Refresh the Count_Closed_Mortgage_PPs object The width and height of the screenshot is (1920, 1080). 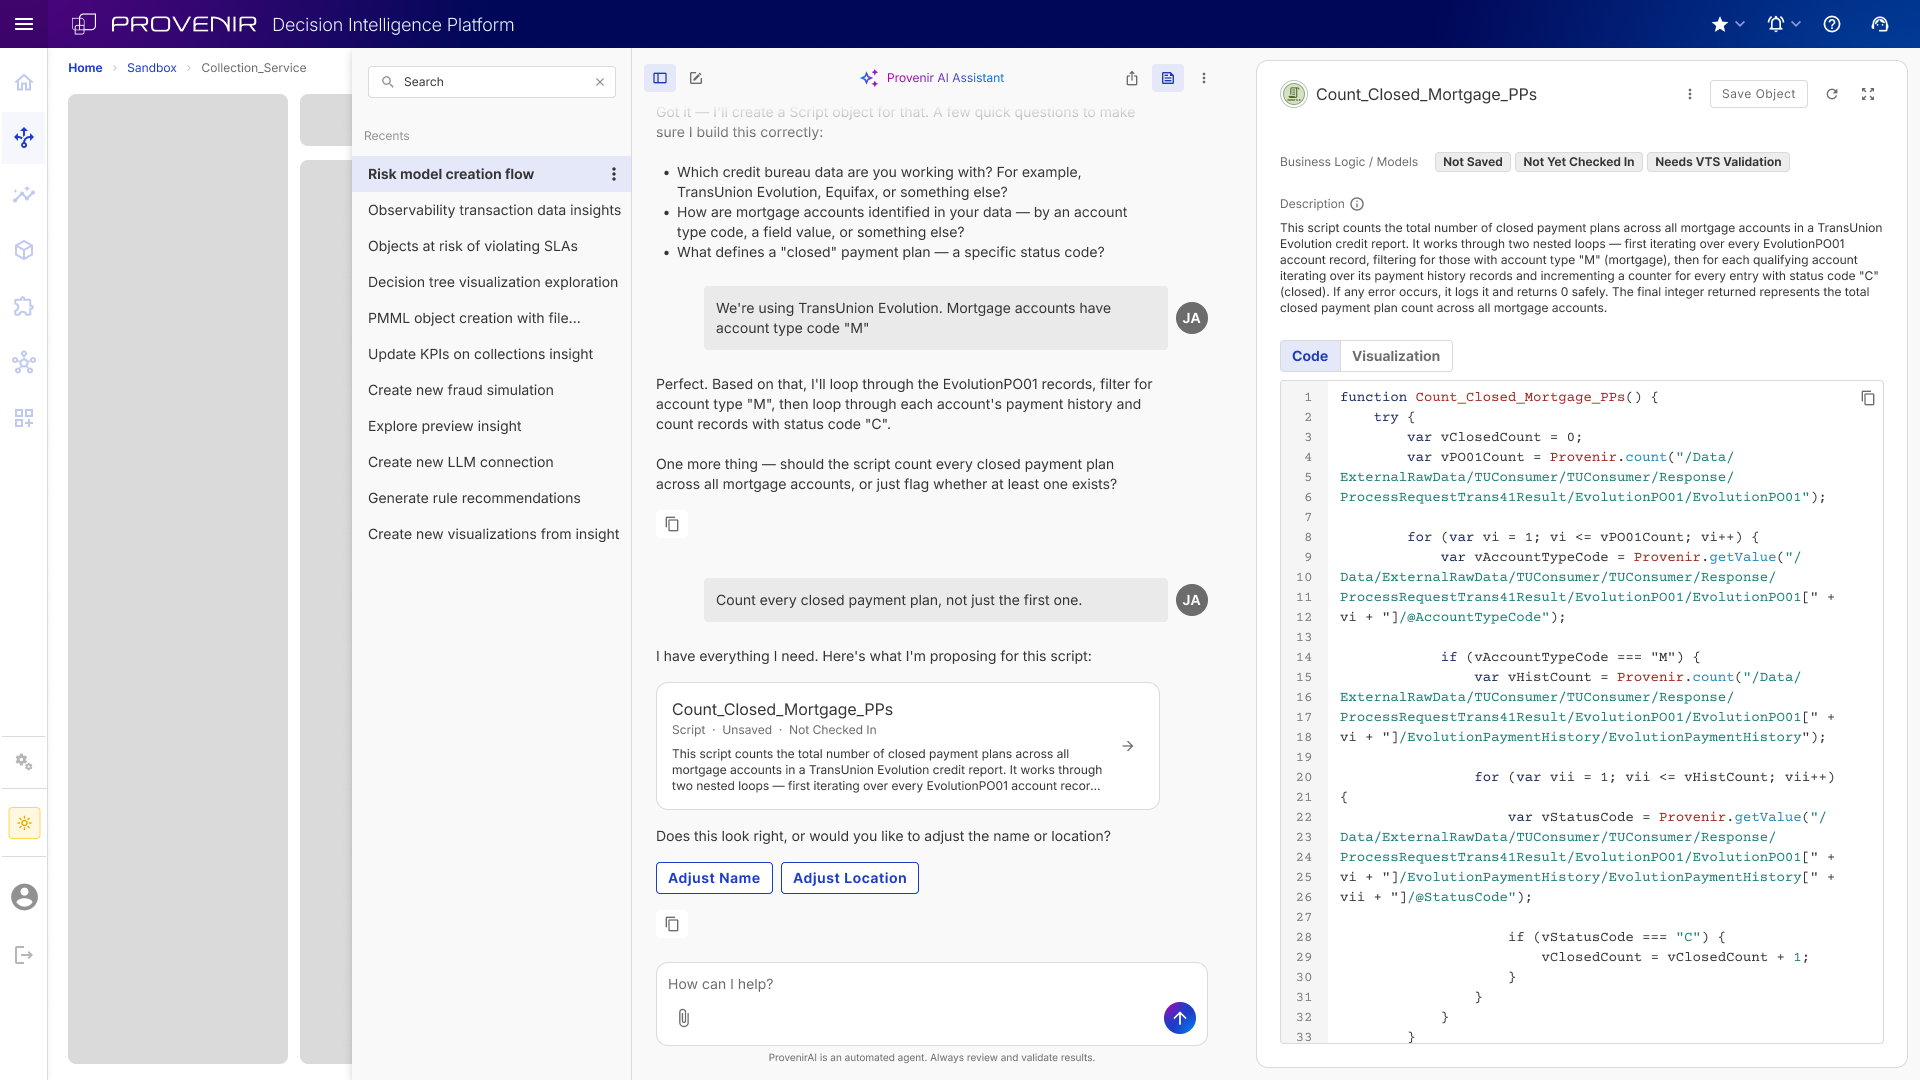click(x=1832, y=94)
